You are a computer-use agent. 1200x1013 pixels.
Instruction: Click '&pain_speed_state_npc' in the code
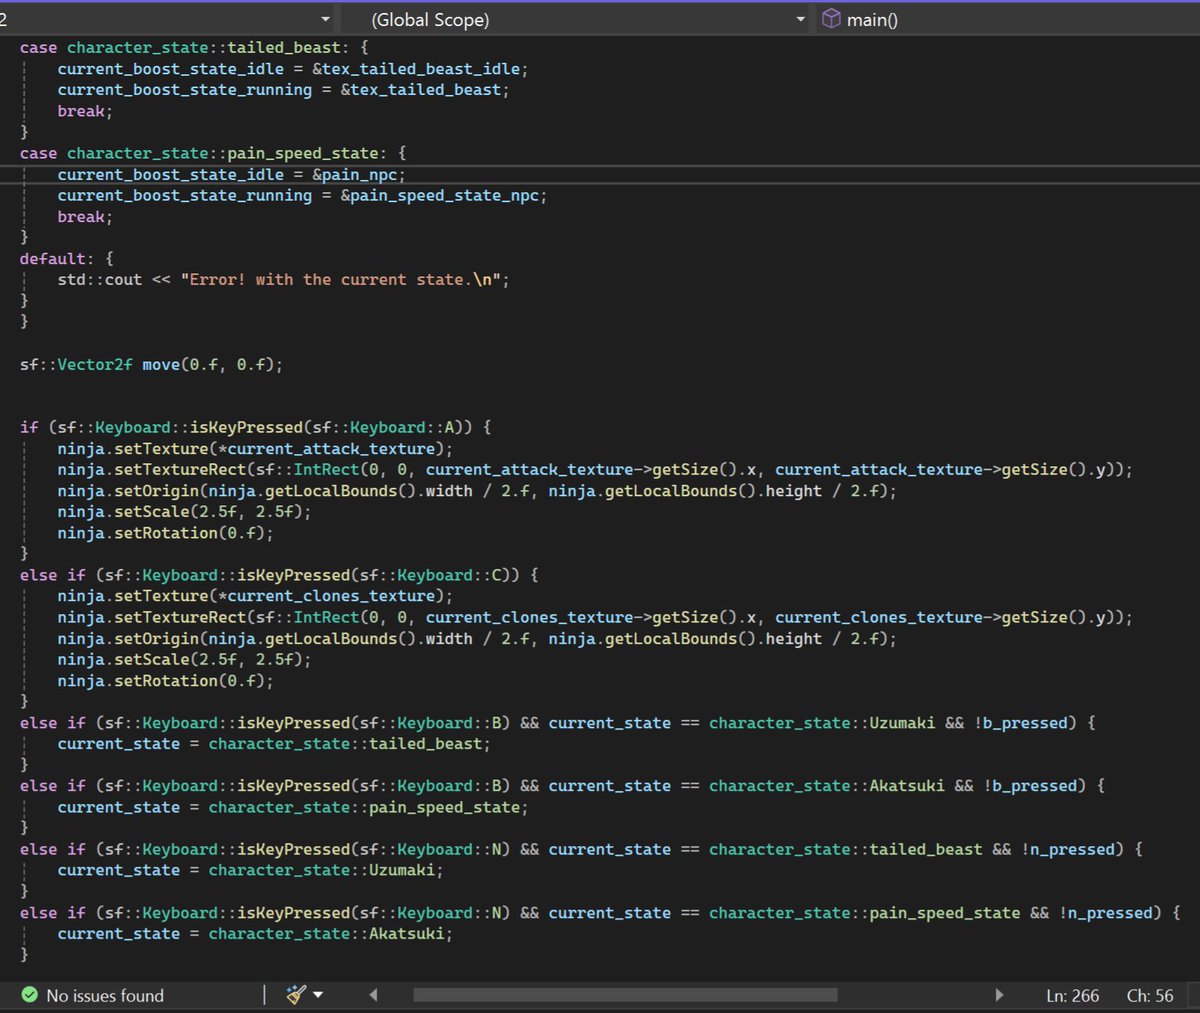[x=440, y=196]
